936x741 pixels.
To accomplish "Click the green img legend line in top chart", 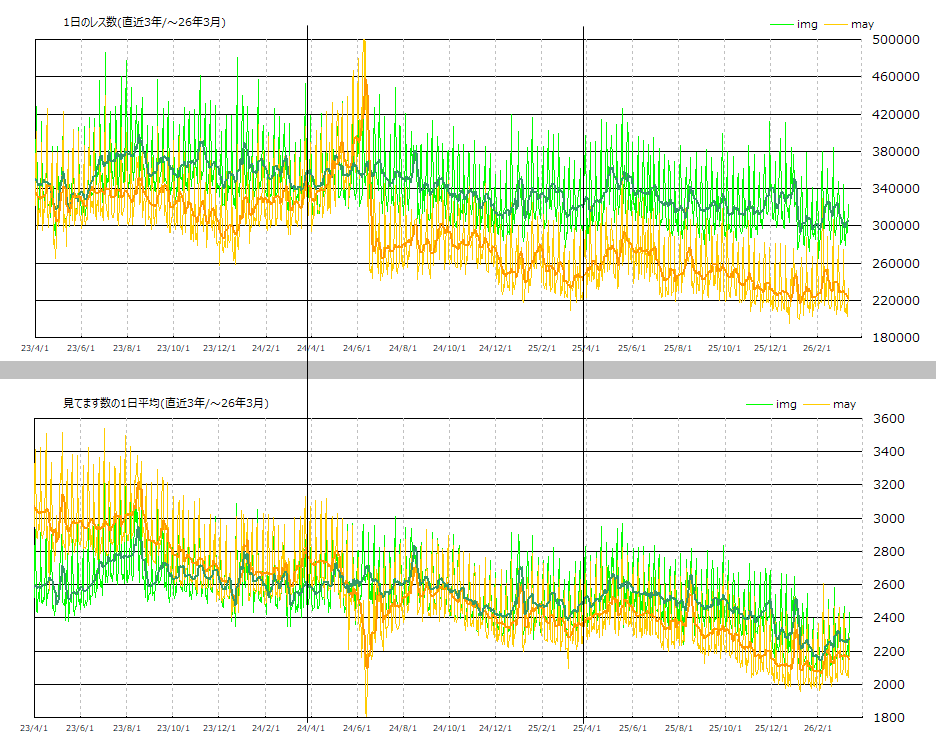I will pyautogui.click(x=781, y=24).
